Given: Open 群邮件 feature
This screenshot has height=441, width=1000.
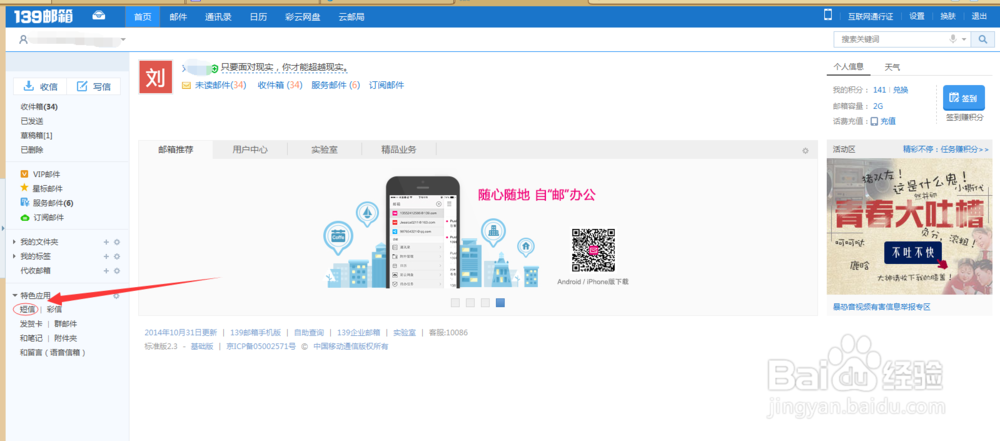Looking at the screenshot, I should tap(66, 324).
